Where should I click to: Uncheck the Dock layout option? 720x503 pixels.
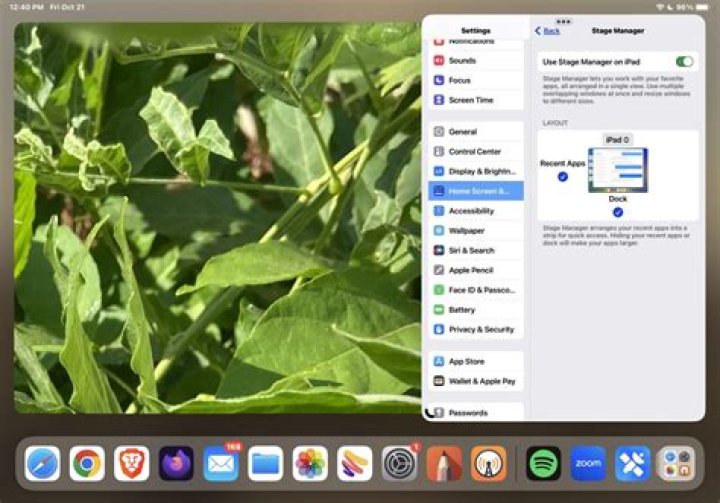click(618, 212)
